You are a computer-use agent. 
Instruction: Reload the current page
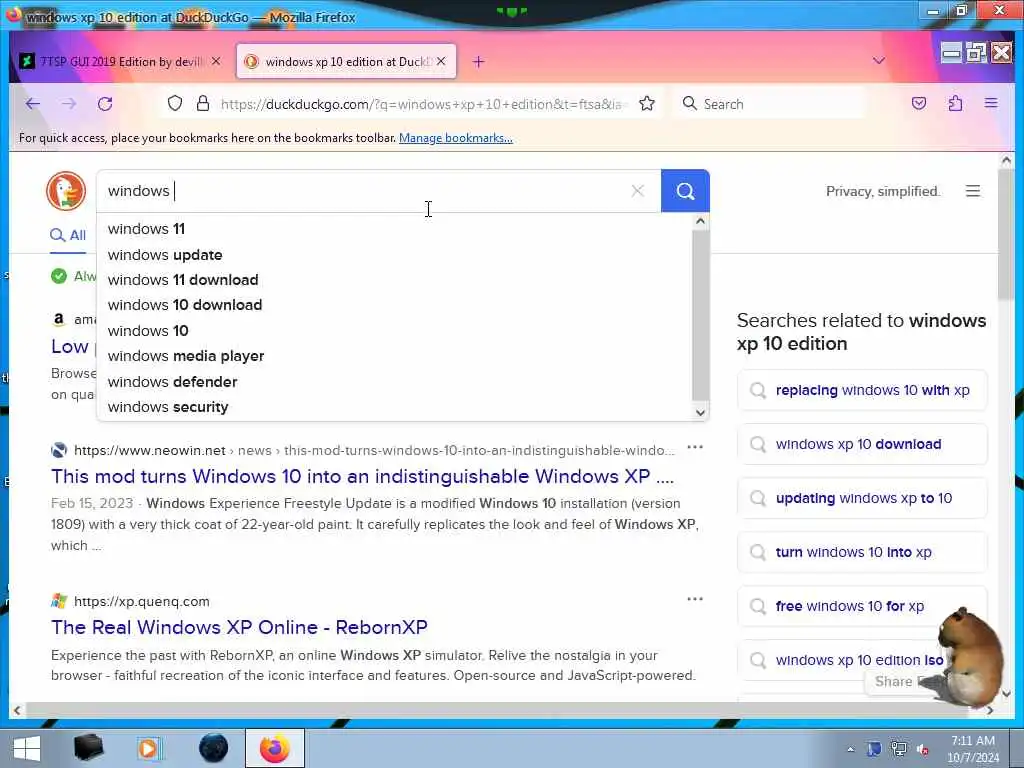click(104, 104)
